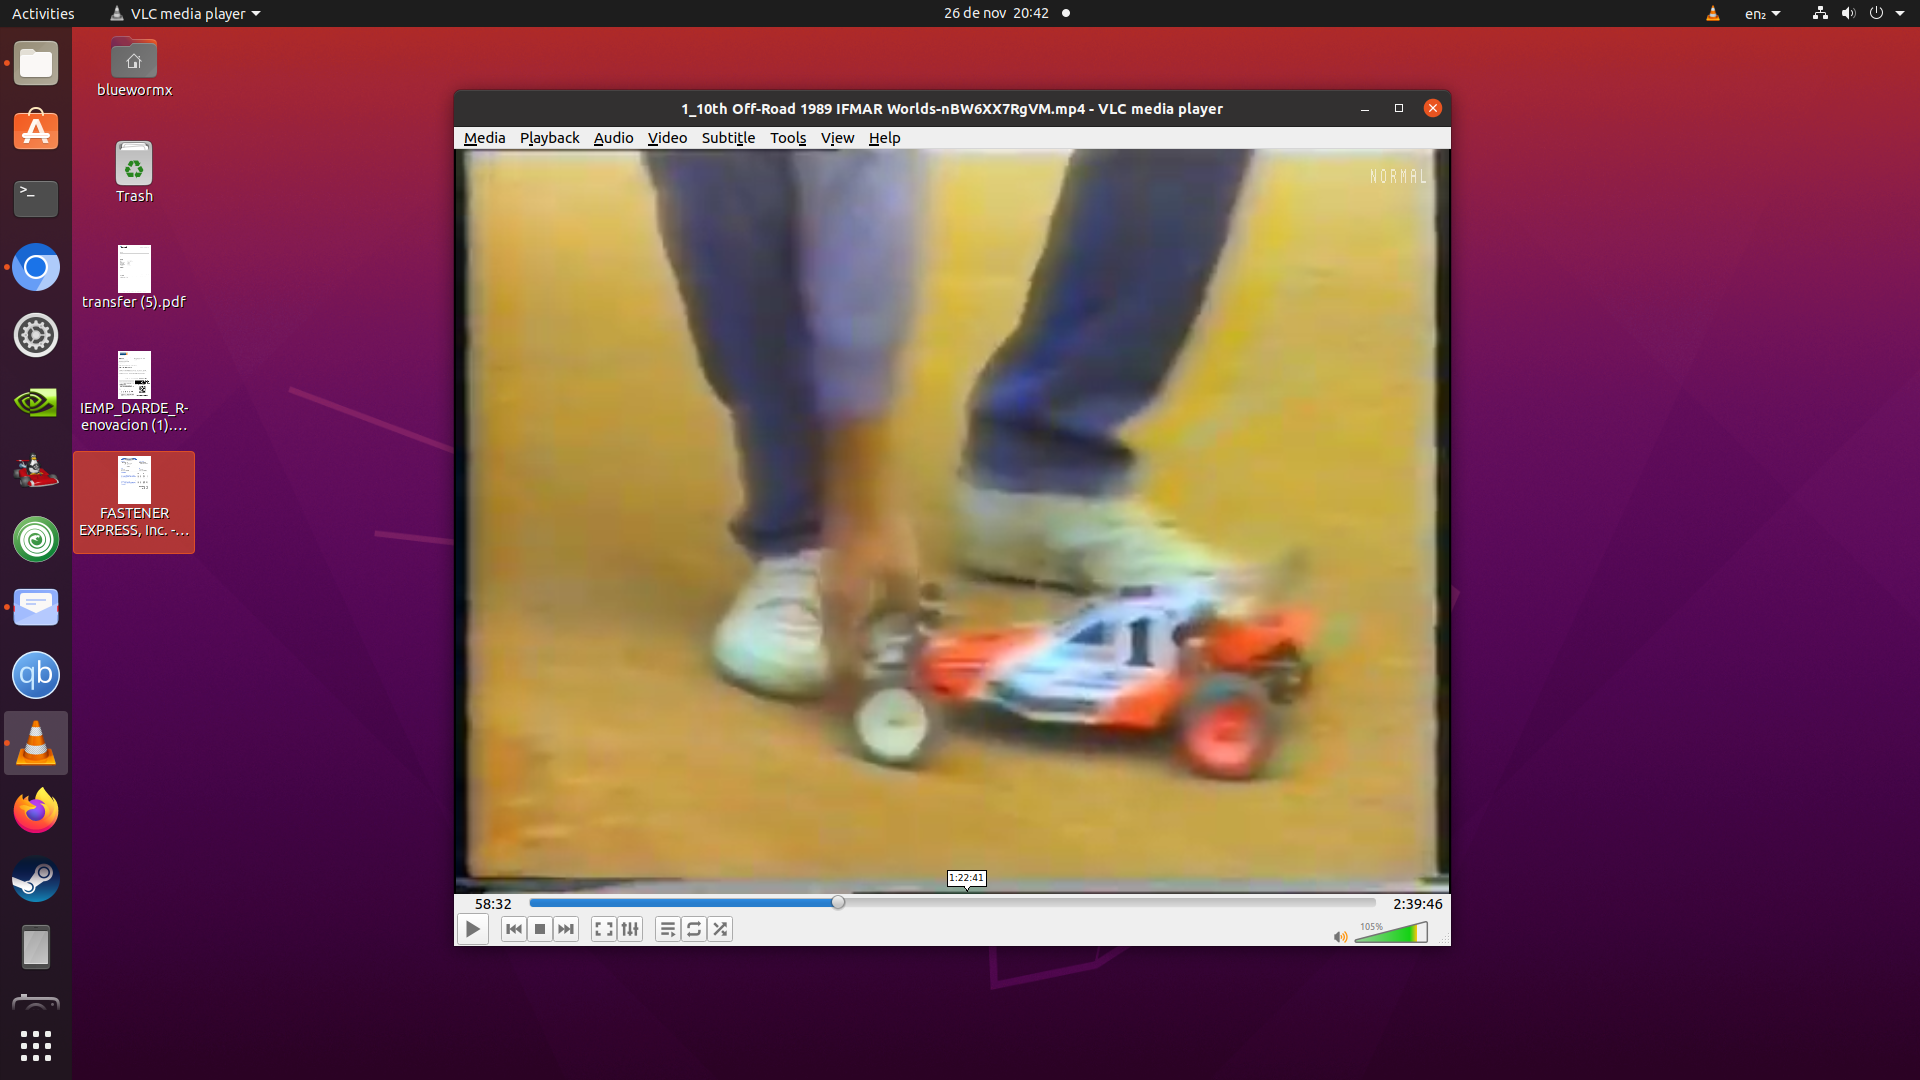Viewport: 1920px width, 1080px height.
Task: Launch Steam from dock
Action: pyautogui.click(x=36, y=879)
